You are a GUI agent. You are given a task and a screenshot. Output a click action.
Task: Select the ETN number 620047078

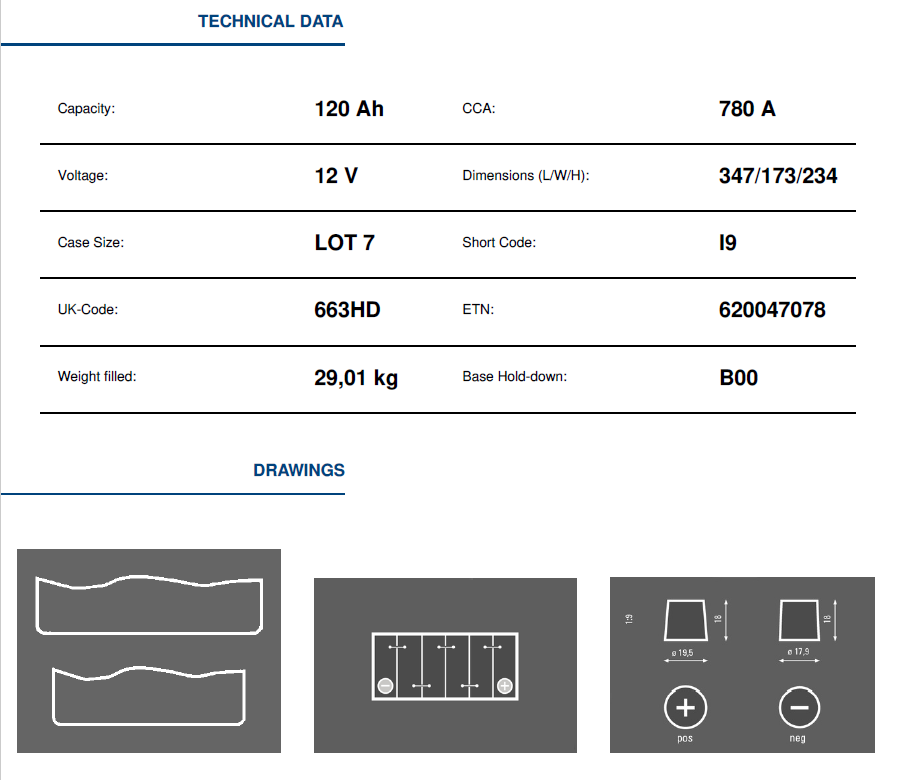772,310
